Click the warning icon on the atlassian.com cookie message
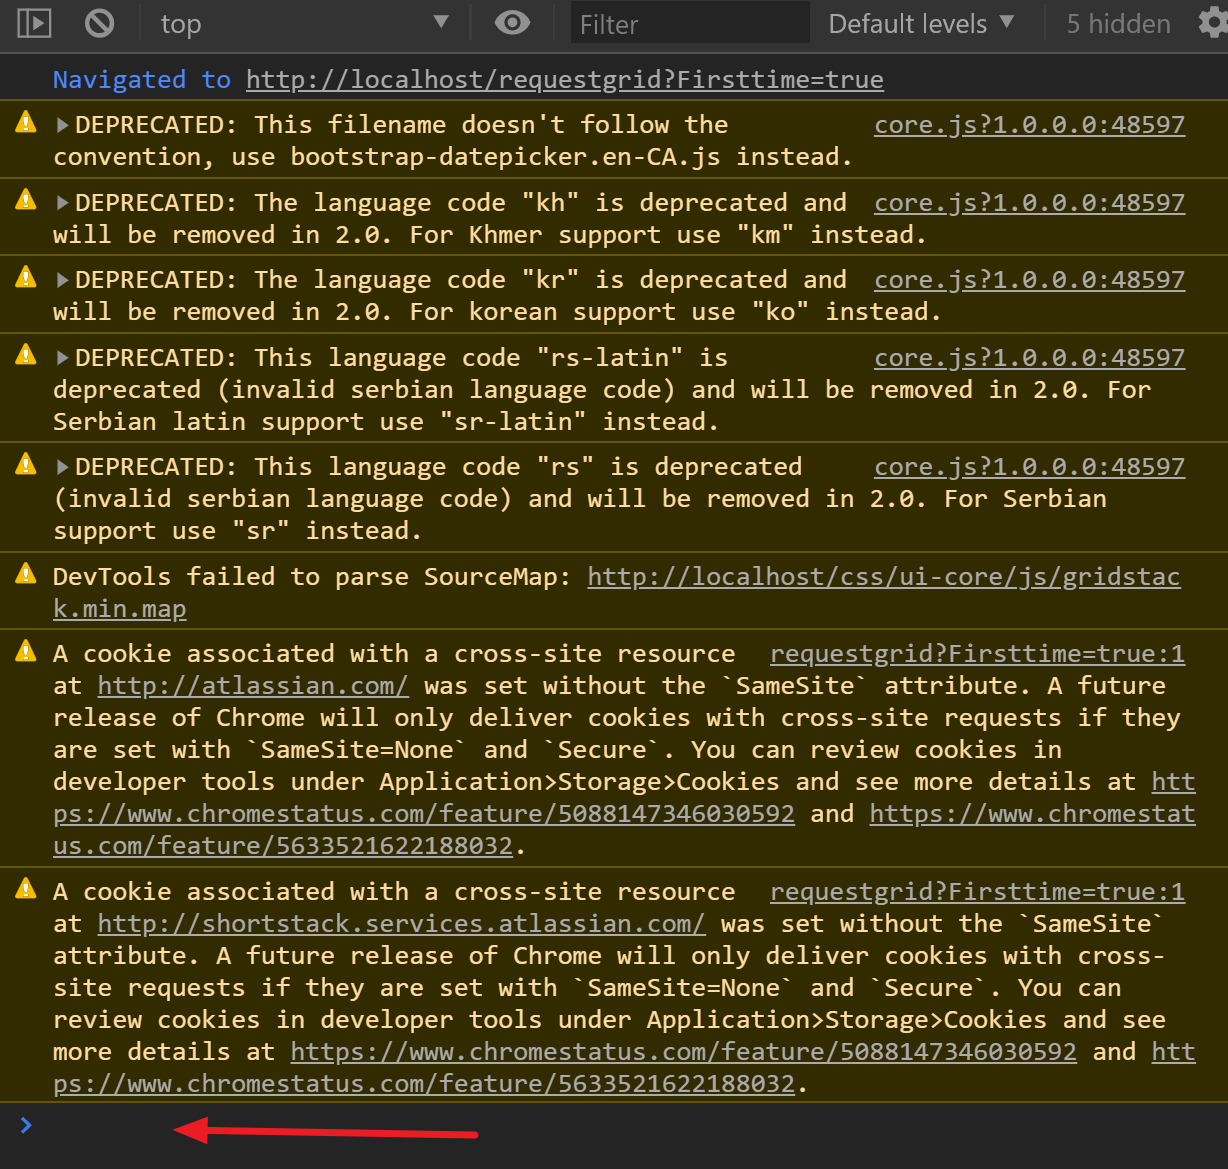 coord(26,651)
